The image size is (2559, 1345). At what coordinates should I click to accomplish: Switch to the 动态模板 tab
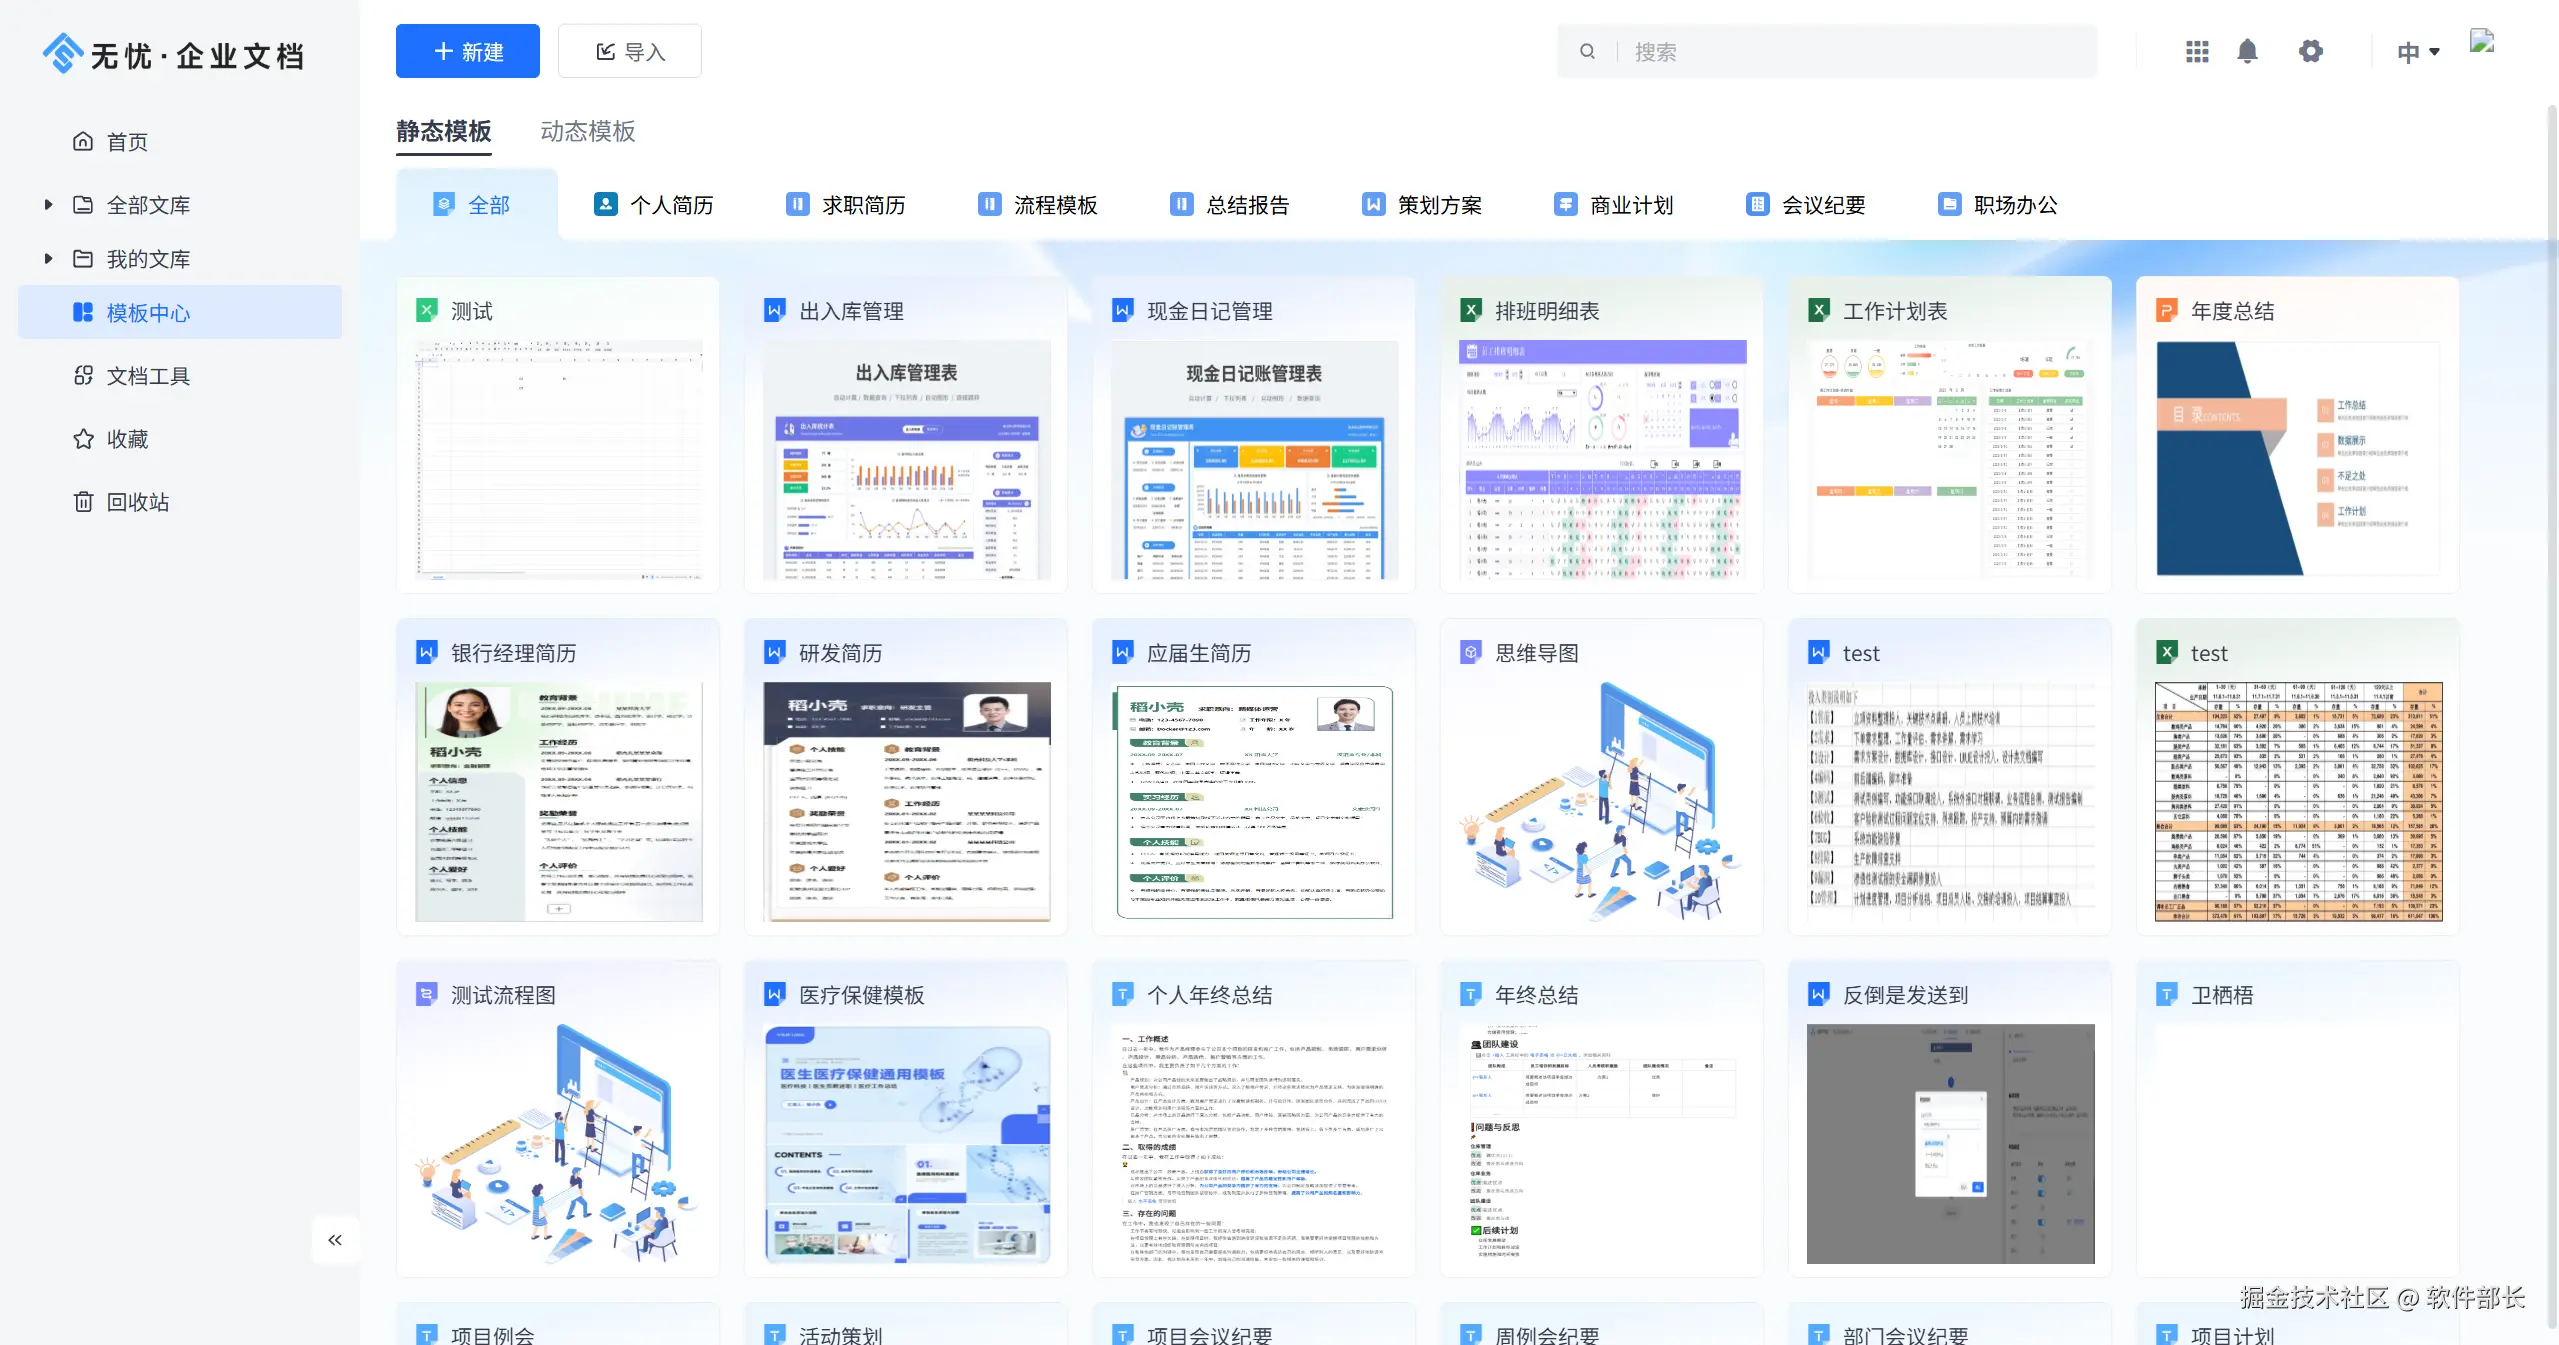[x=587, y=132]
